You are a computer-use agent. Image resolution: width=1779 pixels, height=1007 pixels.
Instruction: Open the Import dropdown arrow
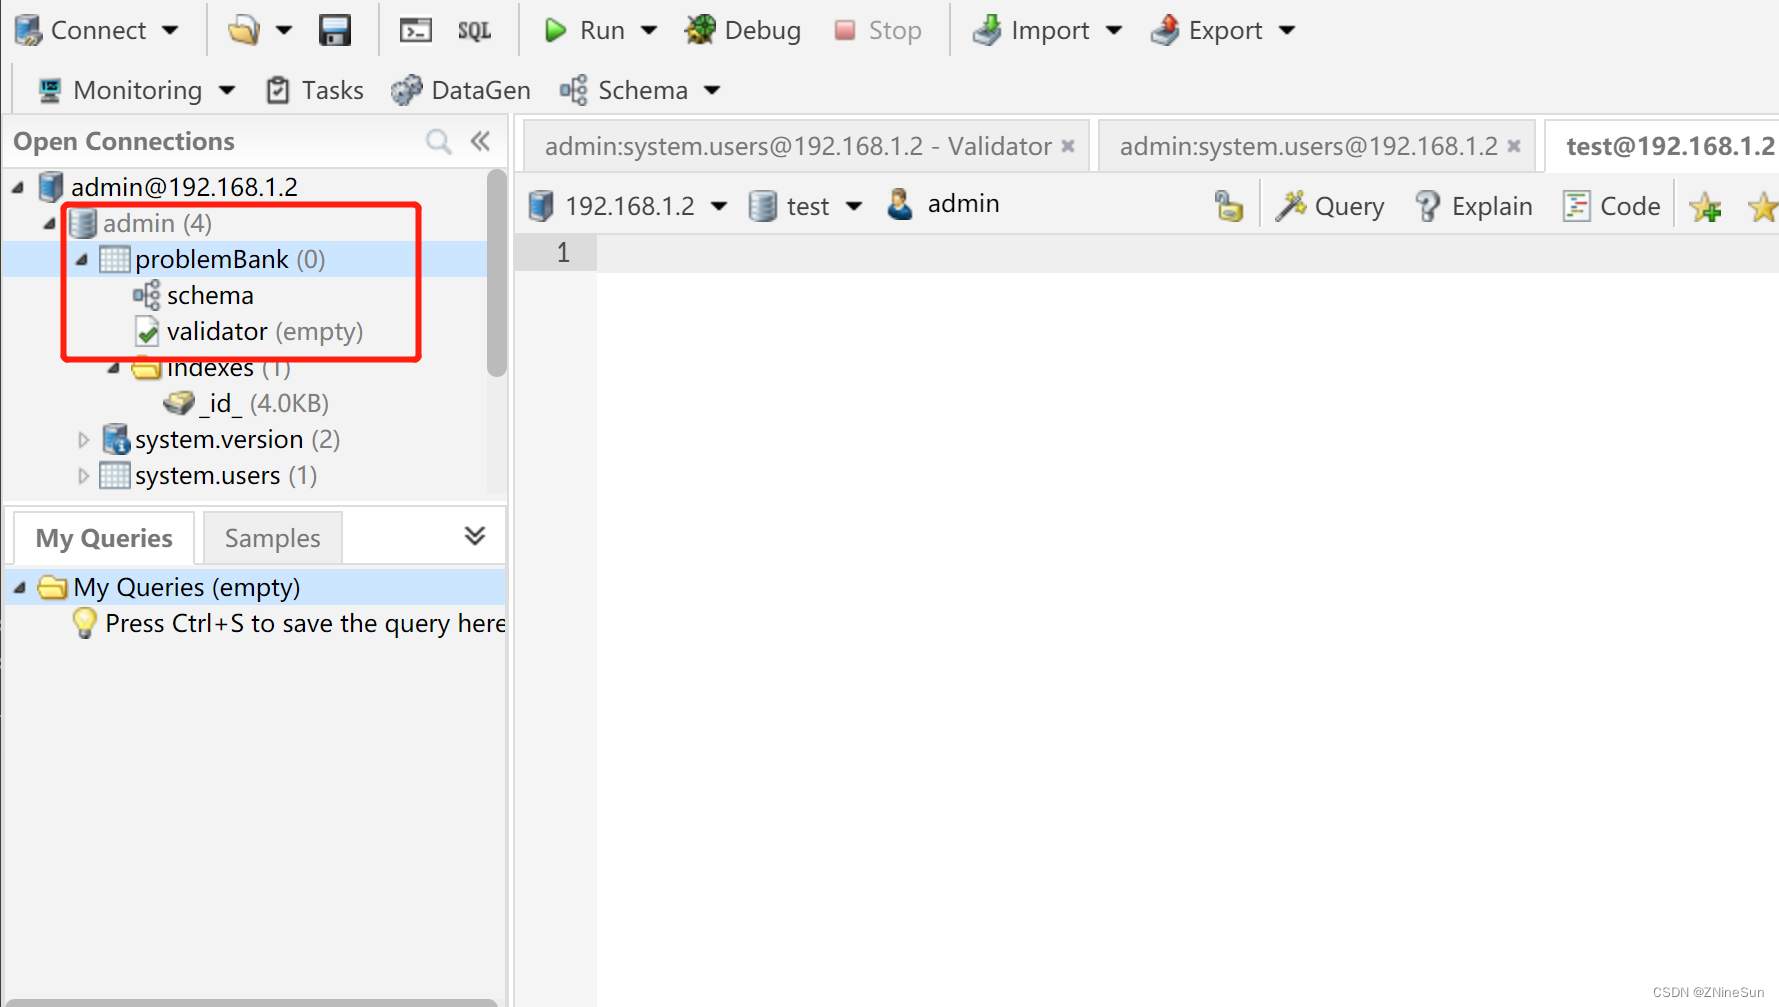[x=1113, y=30]
